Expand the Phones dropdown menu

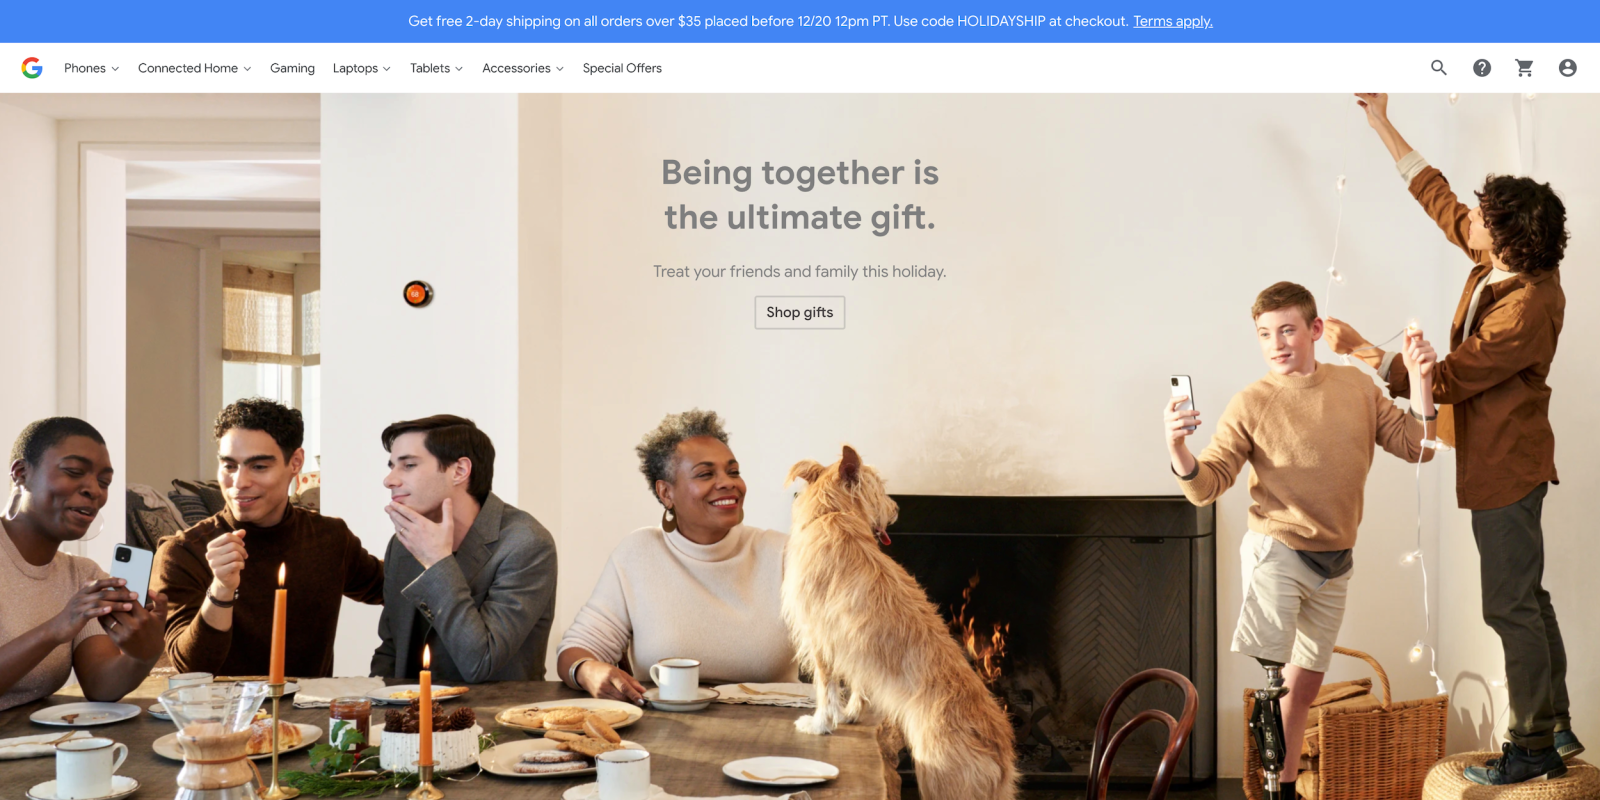(x=91, y=68)
